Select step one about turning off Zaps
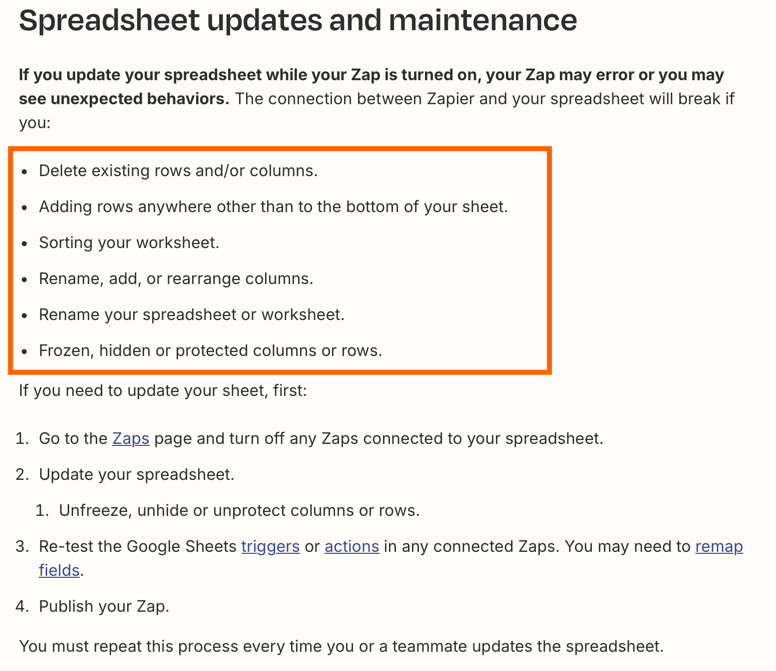Screen dimensions: 776x671 pyautogui.click(x=321, y=438)
